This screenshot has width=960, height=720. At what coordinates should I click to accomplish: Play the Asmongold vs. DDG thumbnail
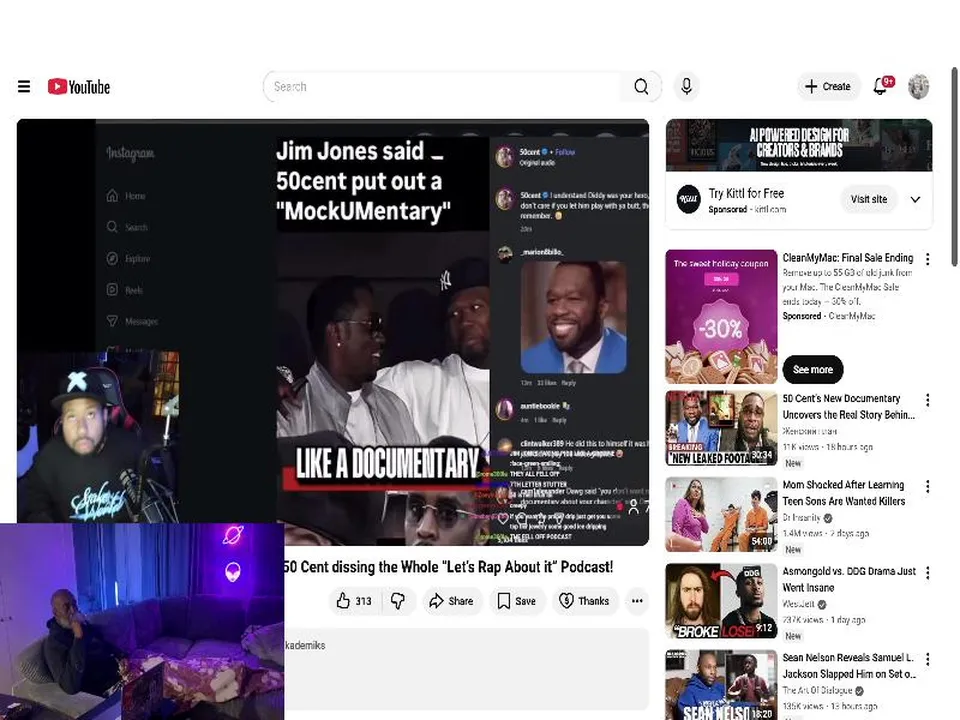point(721,601)
